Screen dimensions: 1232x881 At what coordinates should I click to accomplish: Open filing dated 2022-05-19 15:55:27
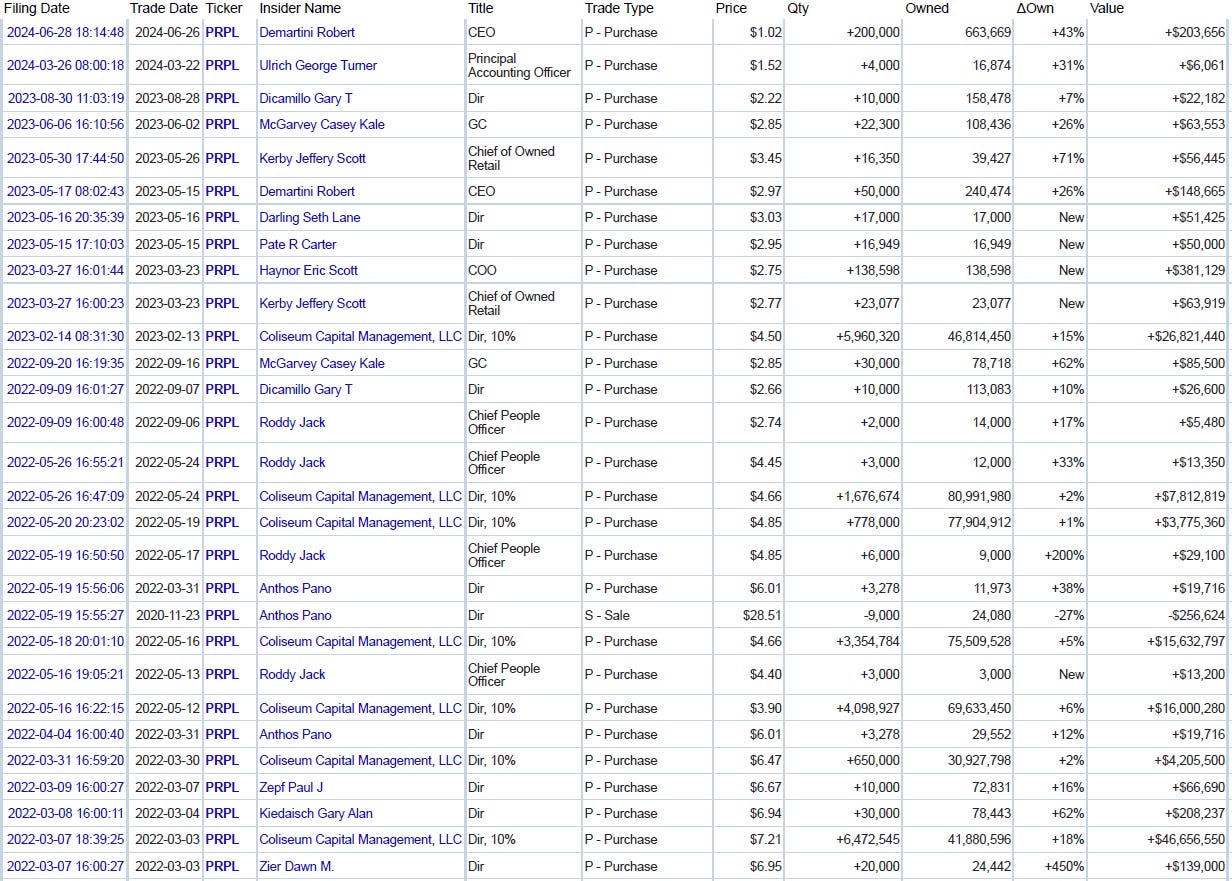[x=66, y=615]
